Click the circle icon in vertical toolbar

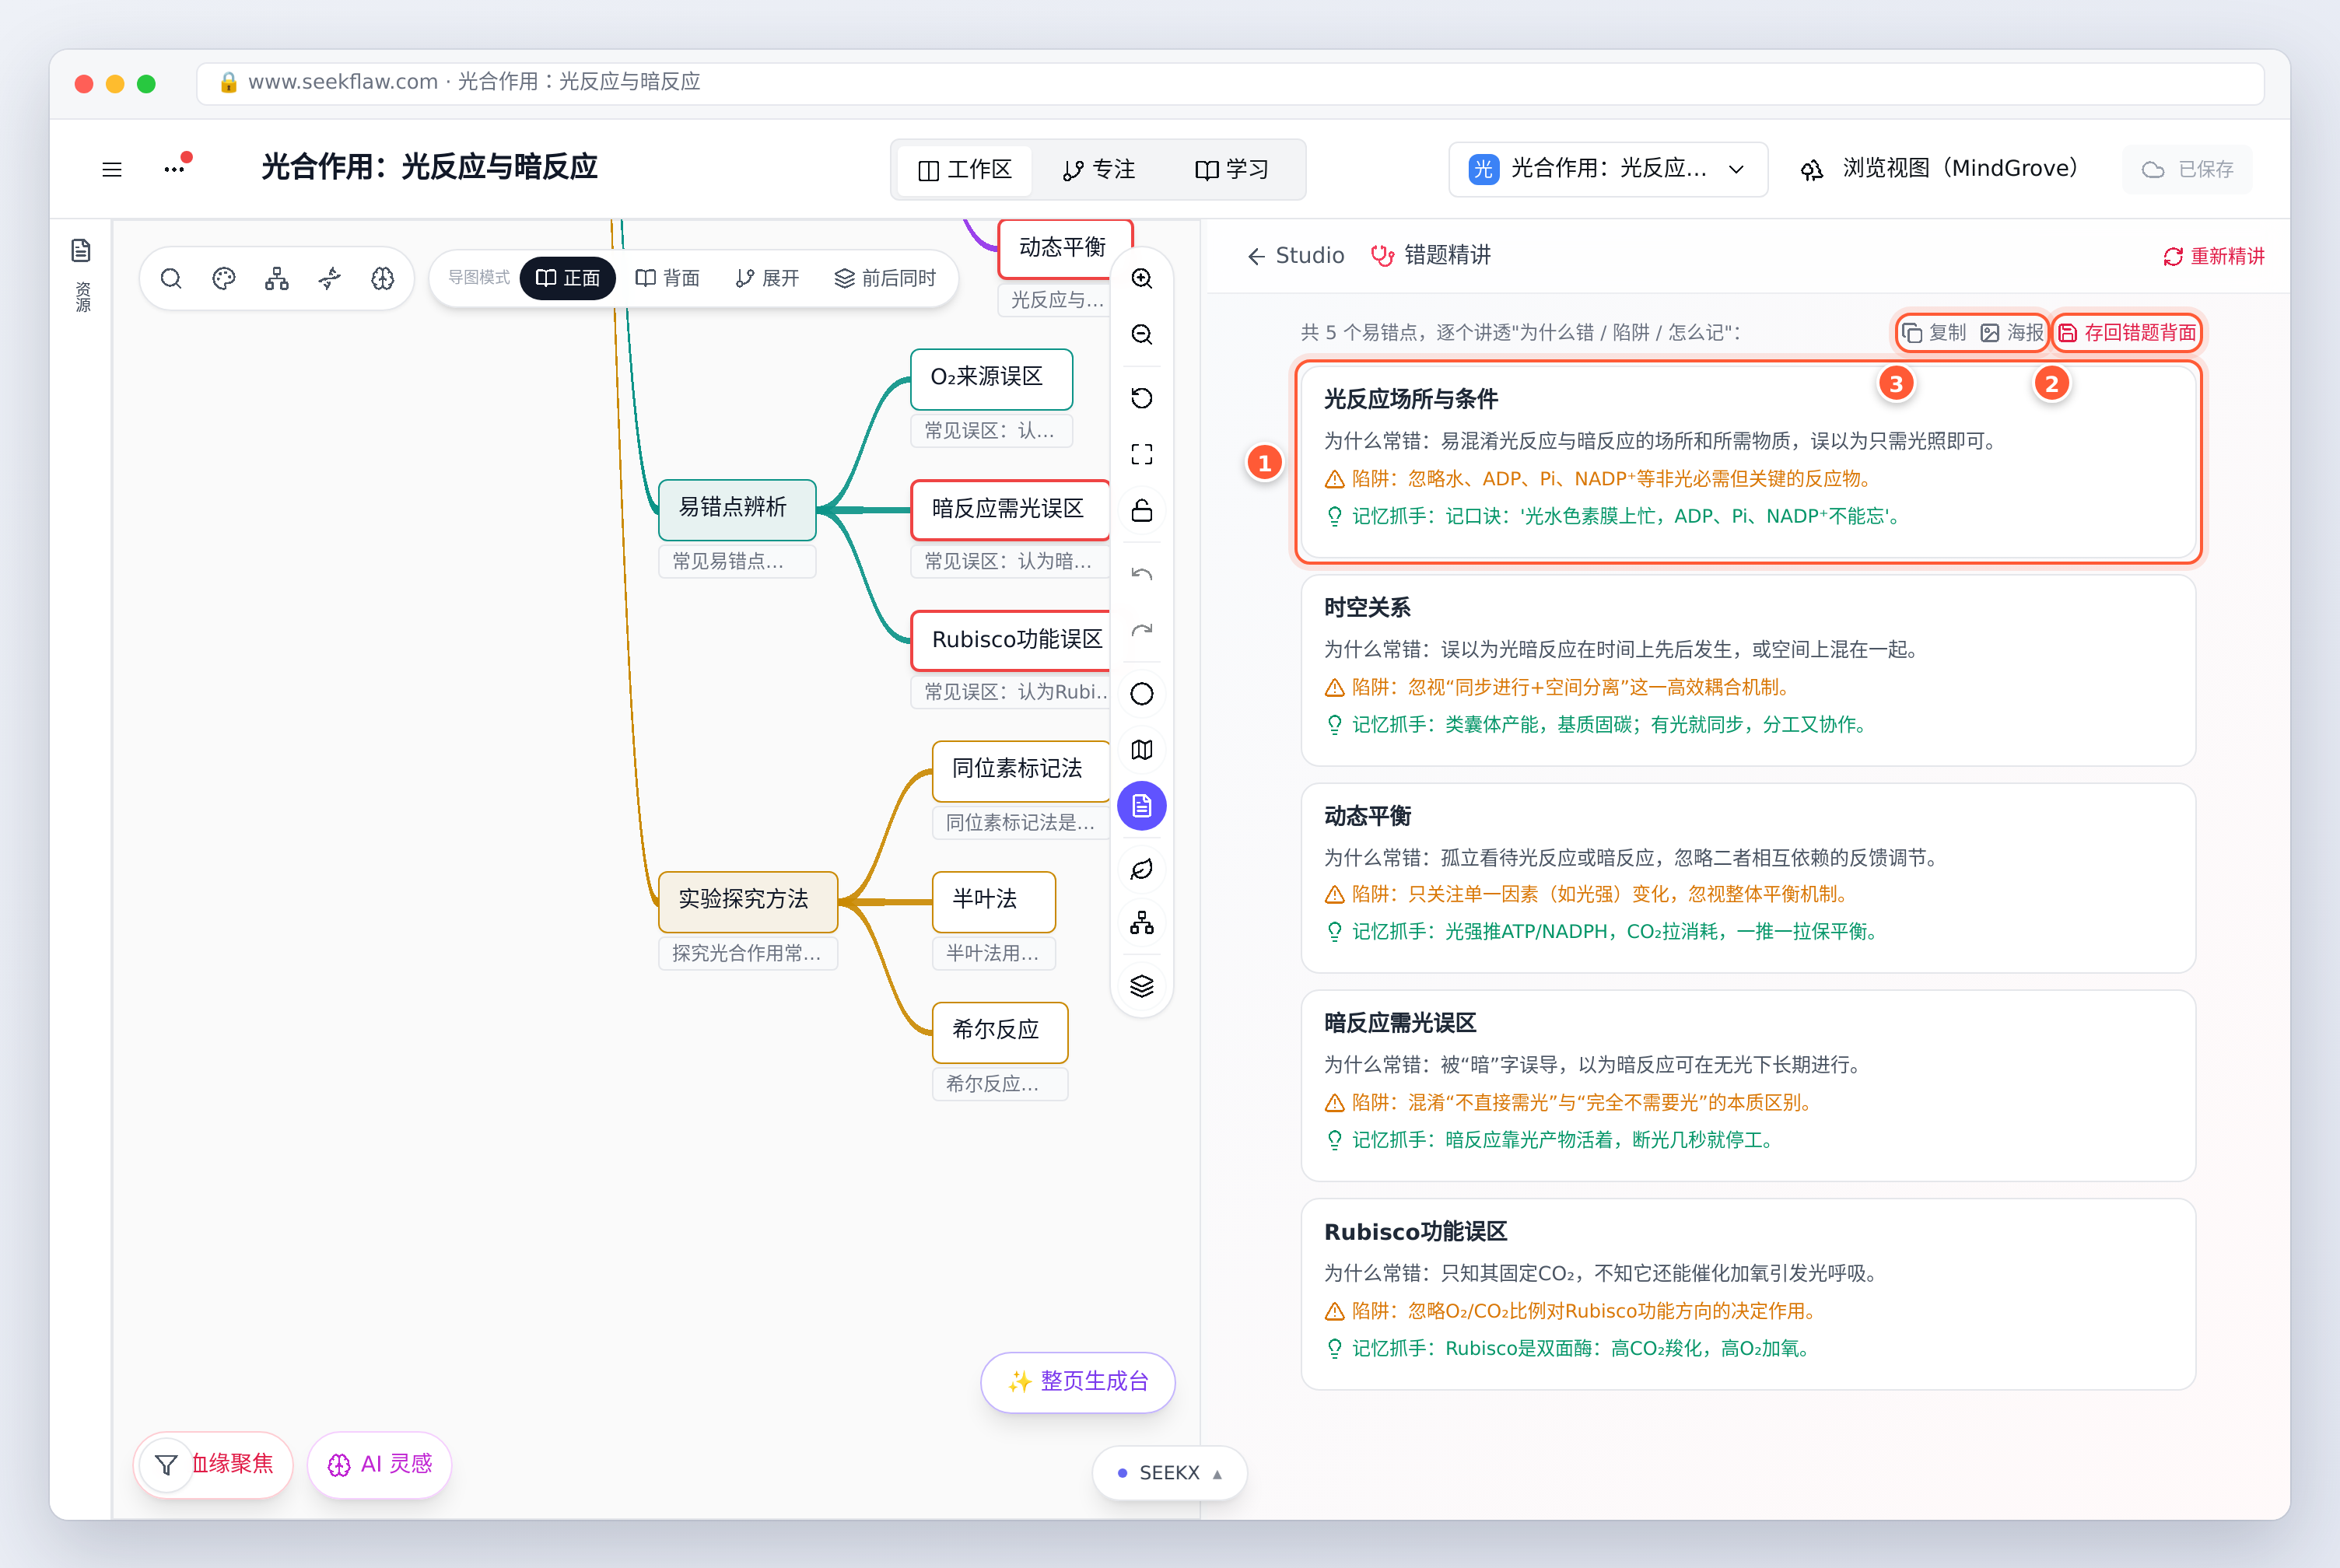pos(1142,694)
